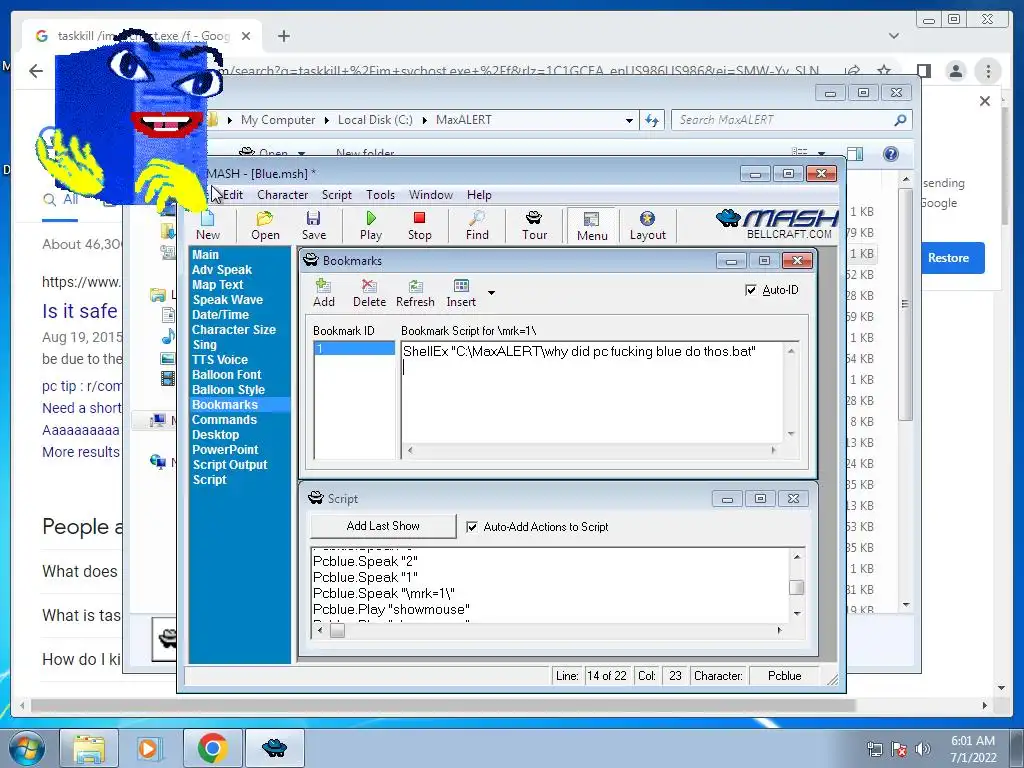Image resolution: width=1024 pixels, height=768 pixels.
Task: Open the Find tool in MASH
Action: click(477, 226)
